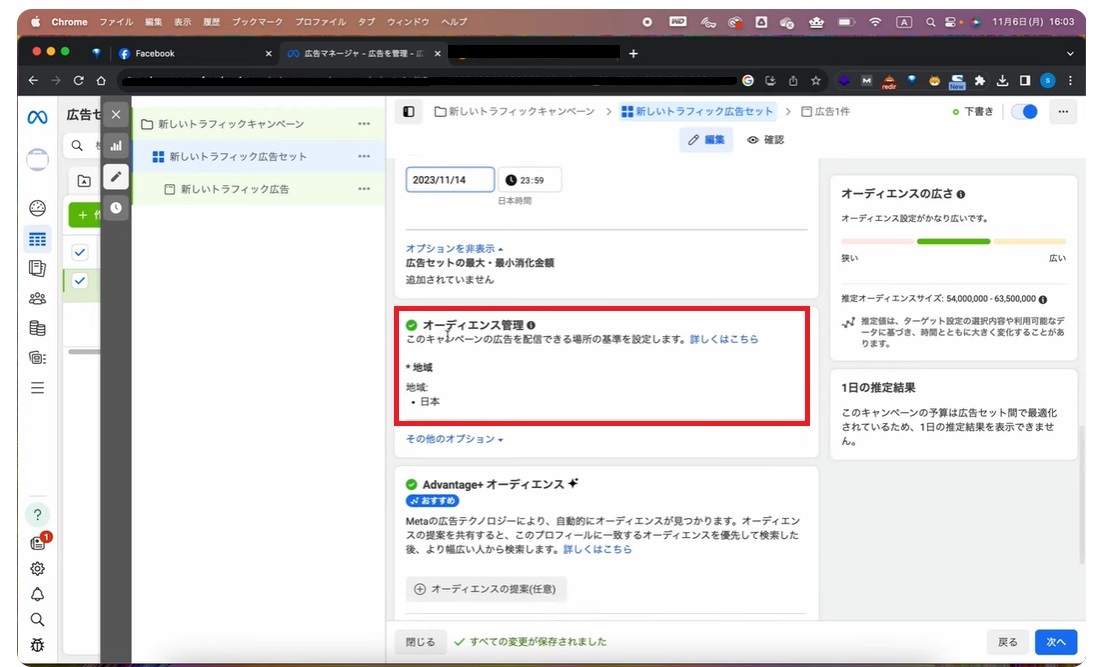
Task: Collapse オプションを非表示 section
Action: coord(454,248)
